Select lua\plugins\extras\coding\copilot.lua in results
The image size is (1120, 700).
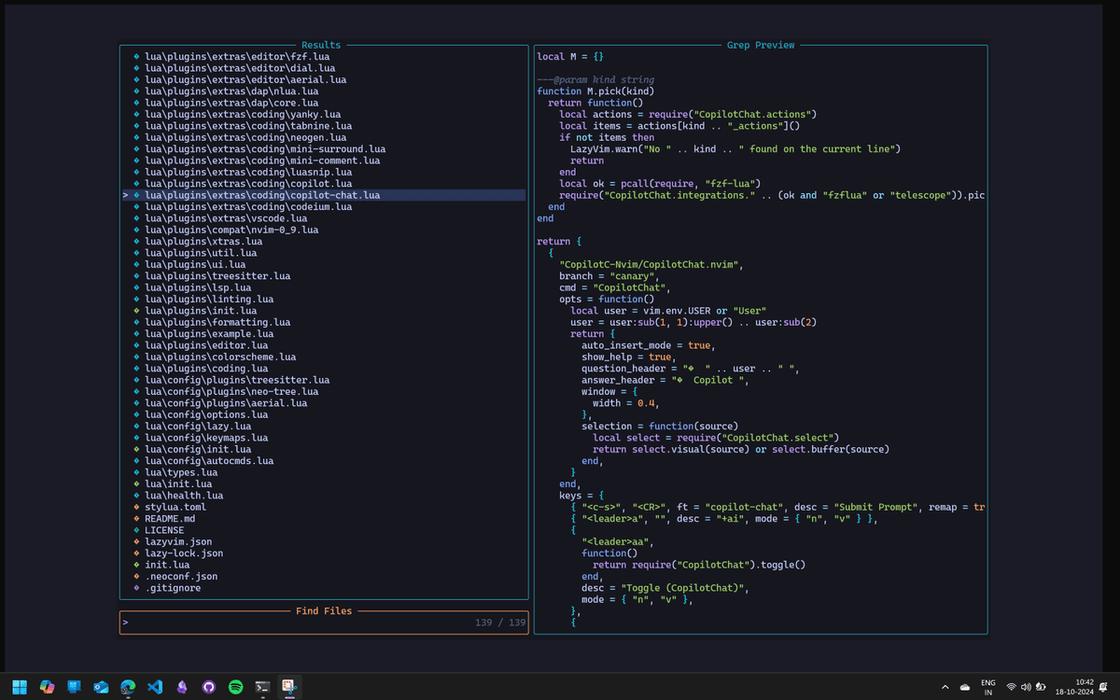[248, 184]
